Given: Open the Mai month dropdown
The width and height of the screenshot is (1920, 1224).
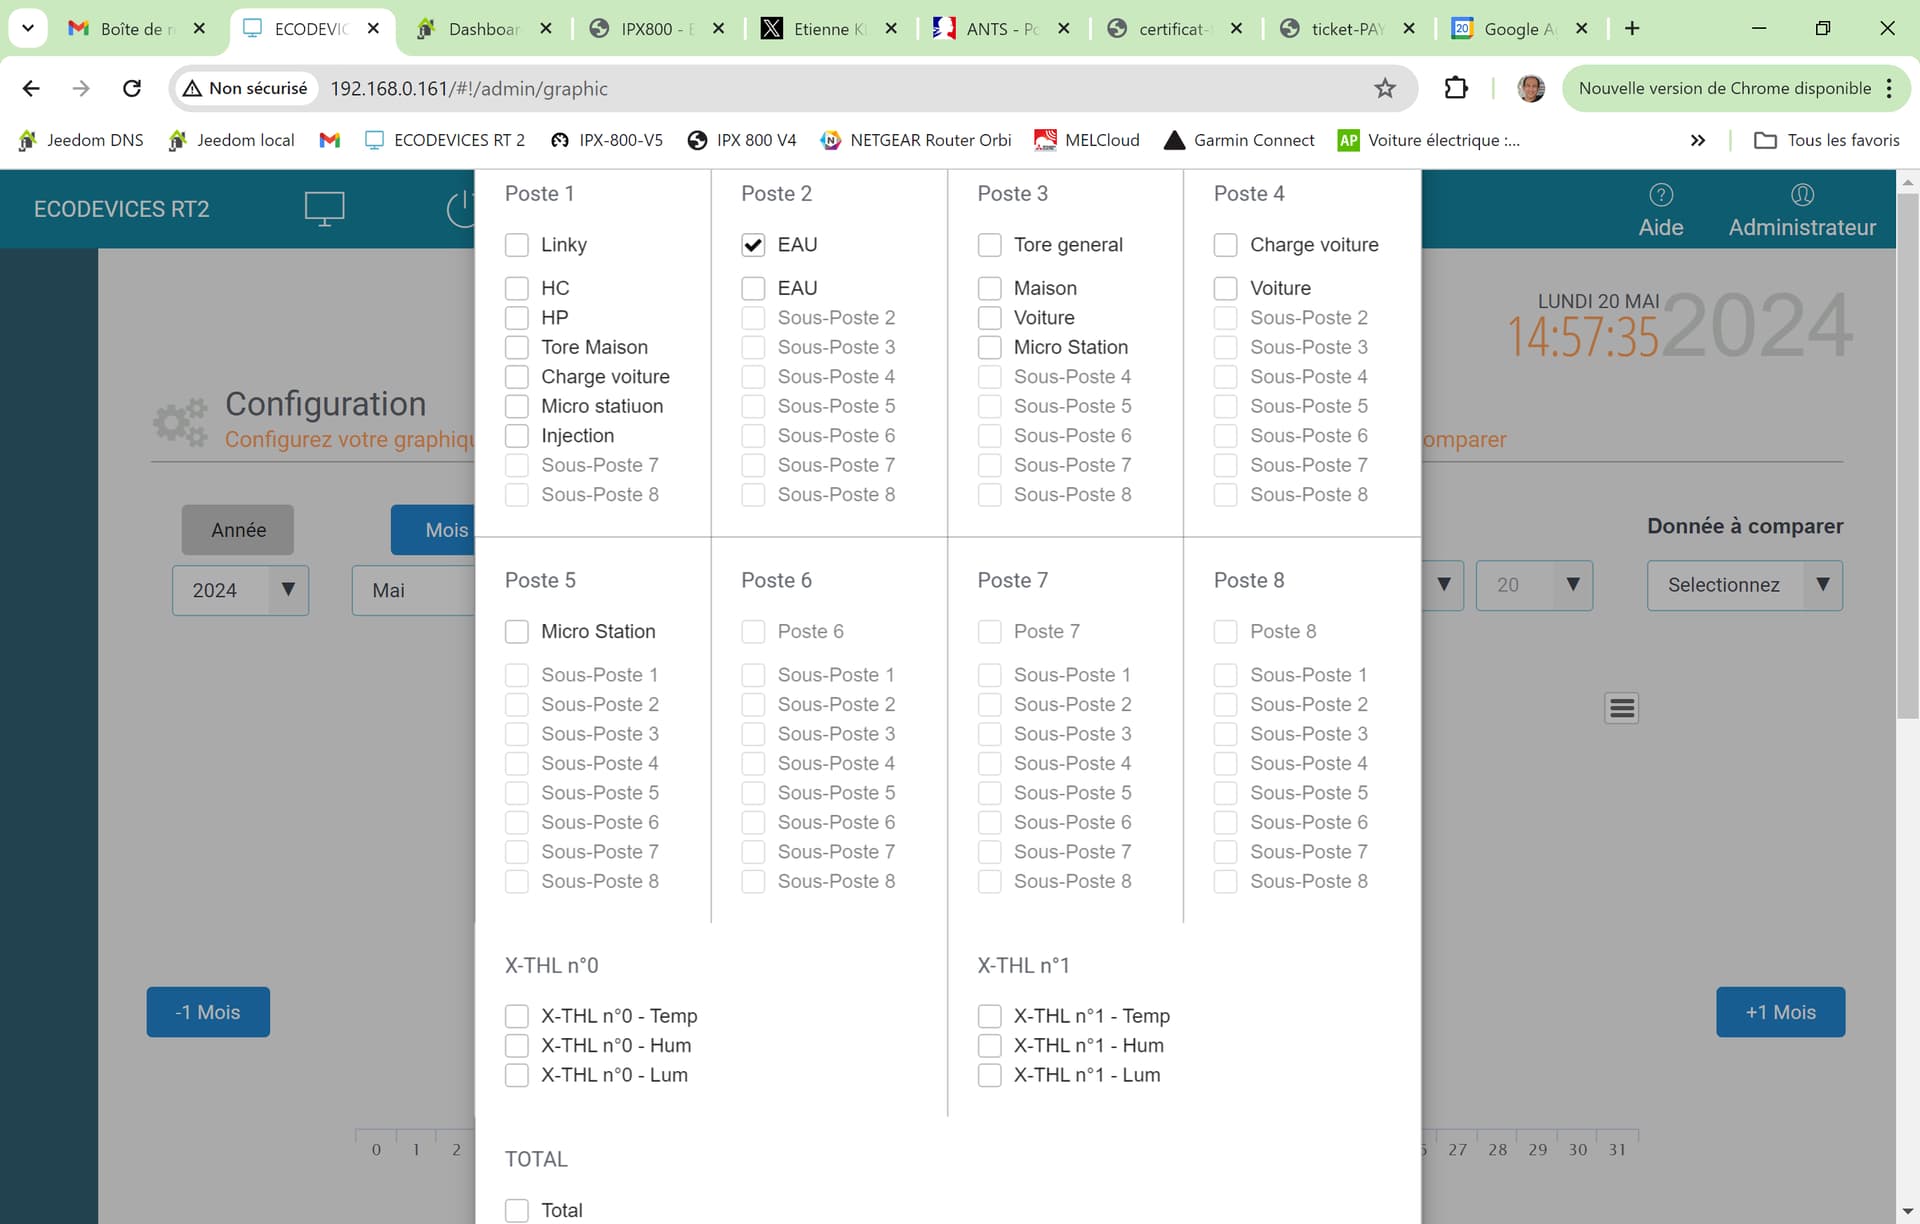Looking at the screenshot, I should pyautogui.click(x=413, y=590).
